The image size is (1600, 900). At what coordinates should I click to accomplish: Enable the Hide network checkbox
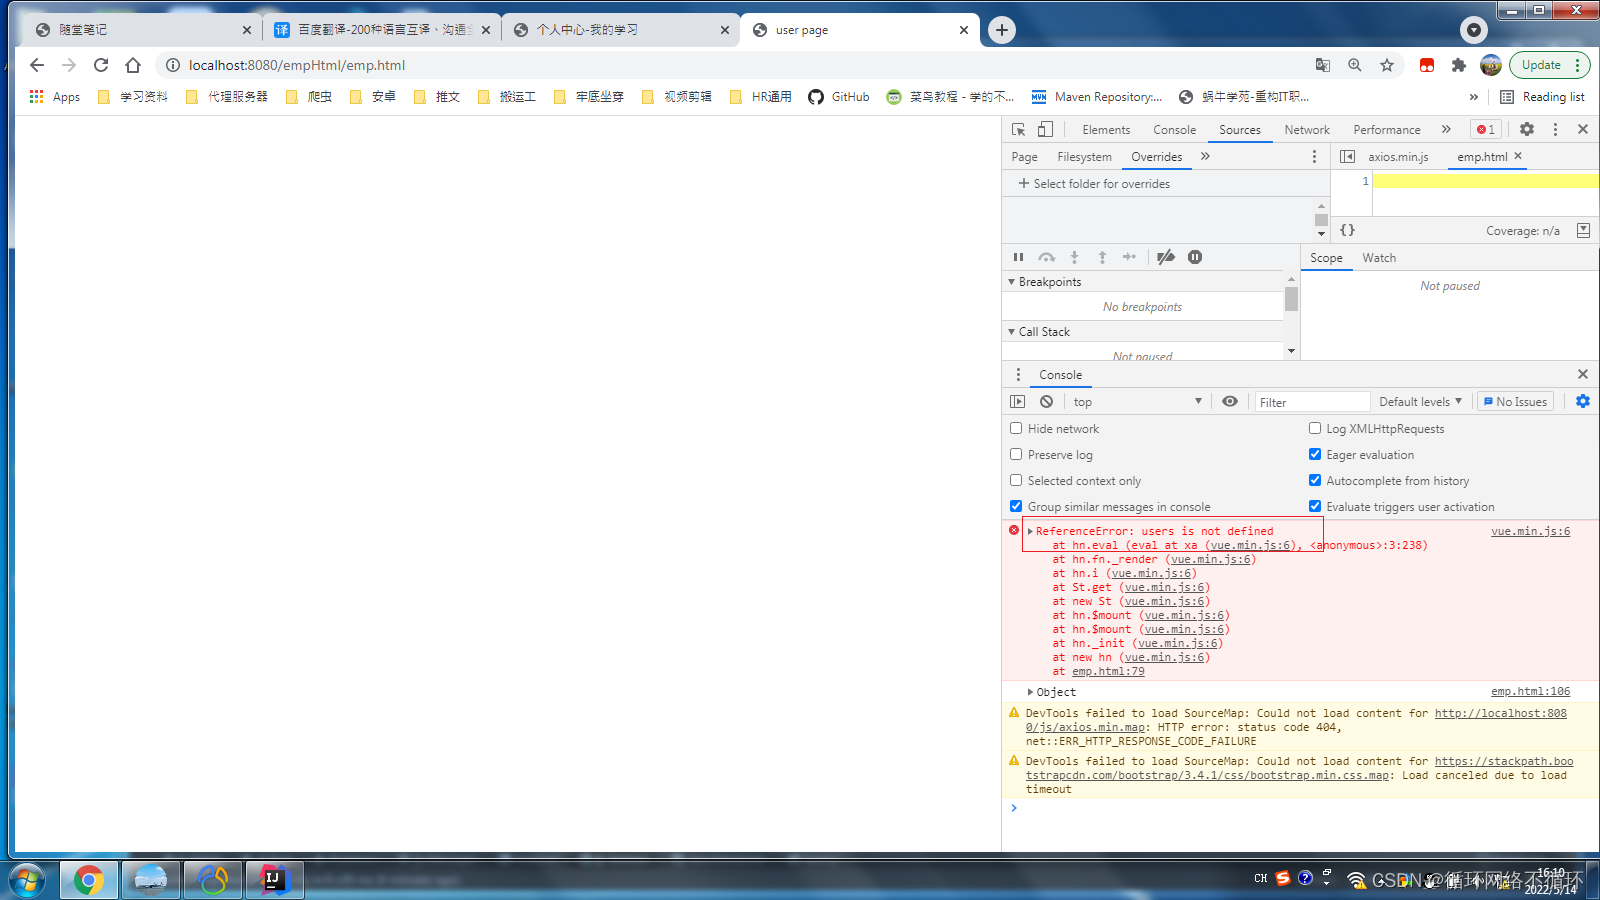click(x=1016, y=428)
